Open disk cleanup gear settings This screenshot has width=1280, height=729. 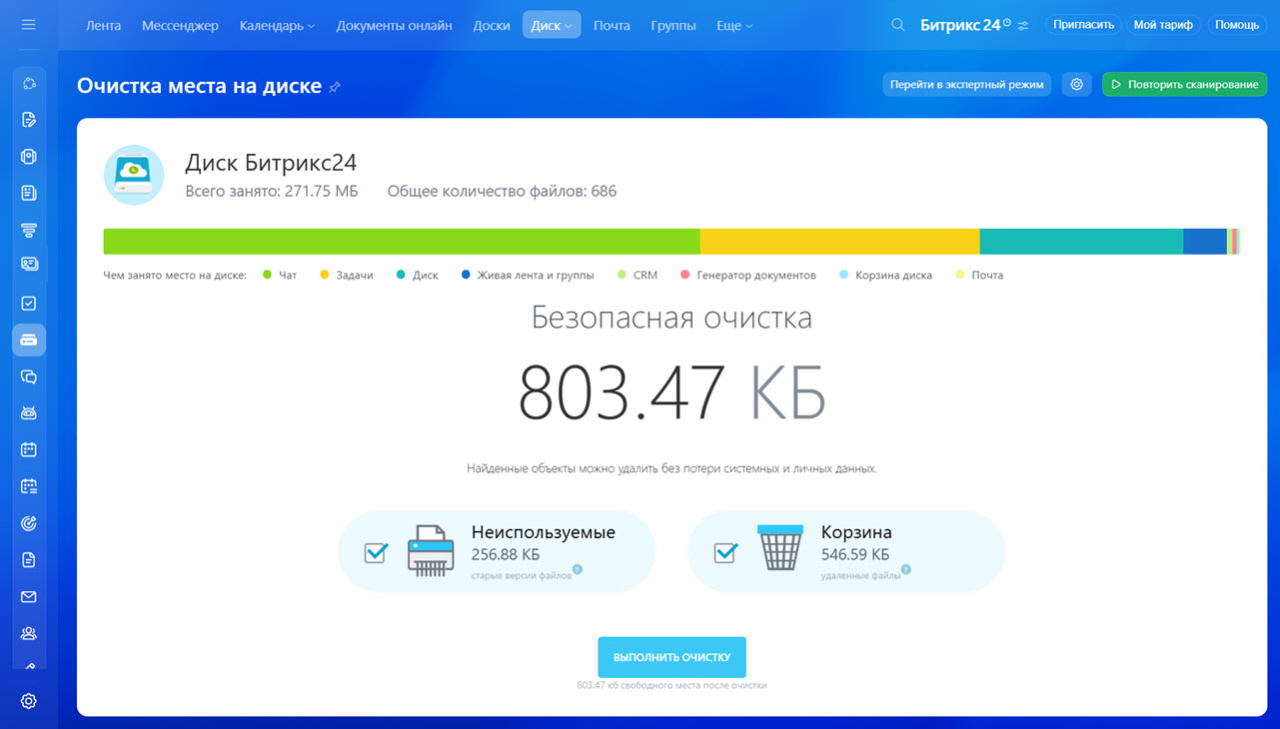point(1076,85)
